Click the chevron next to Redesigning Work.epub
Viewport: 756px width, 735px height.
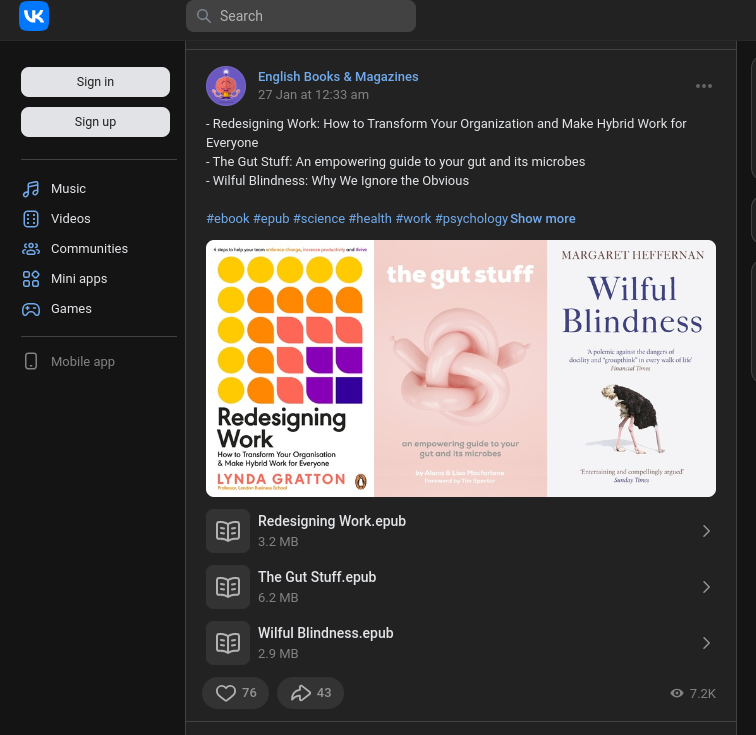(x=706, y=531)
